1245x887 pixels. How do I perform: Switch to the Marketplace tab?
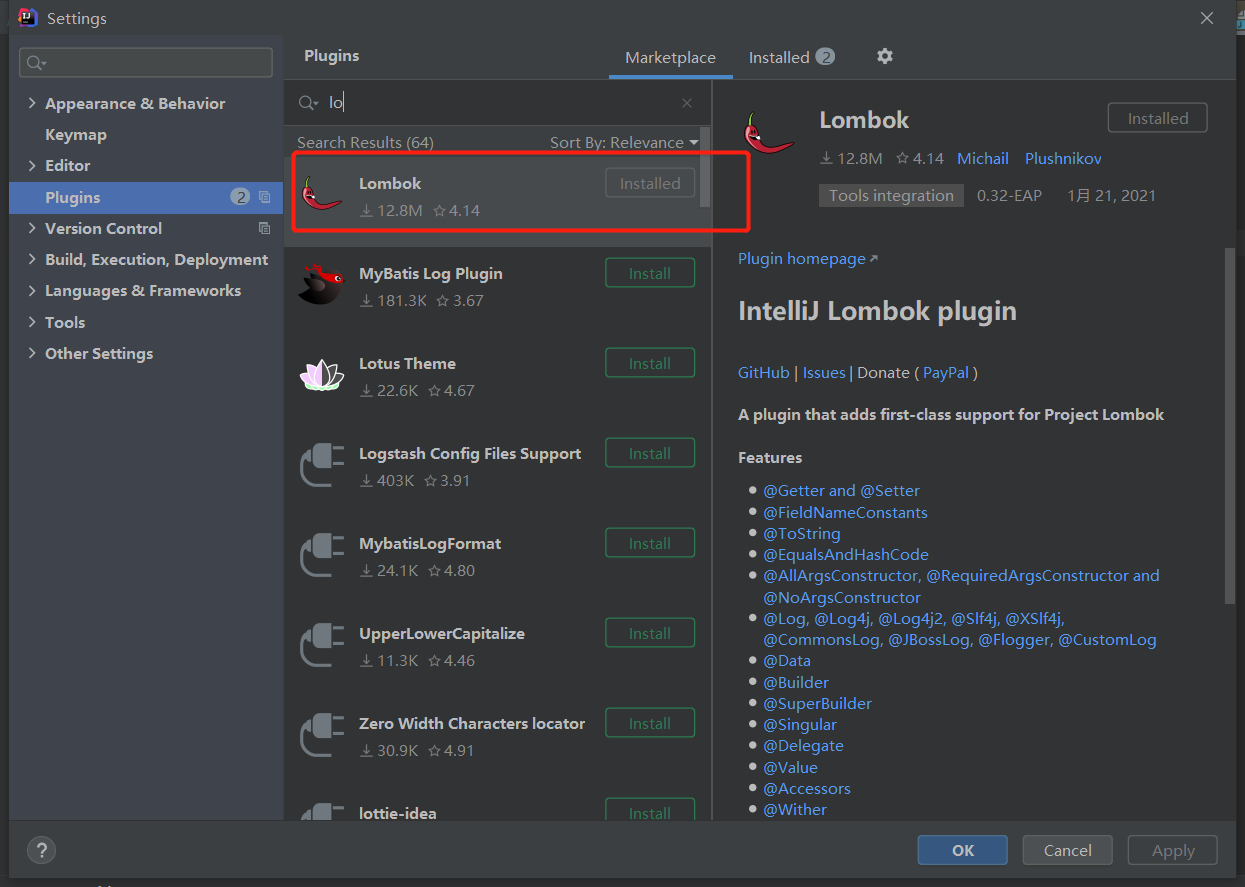[x=670, y=58]
